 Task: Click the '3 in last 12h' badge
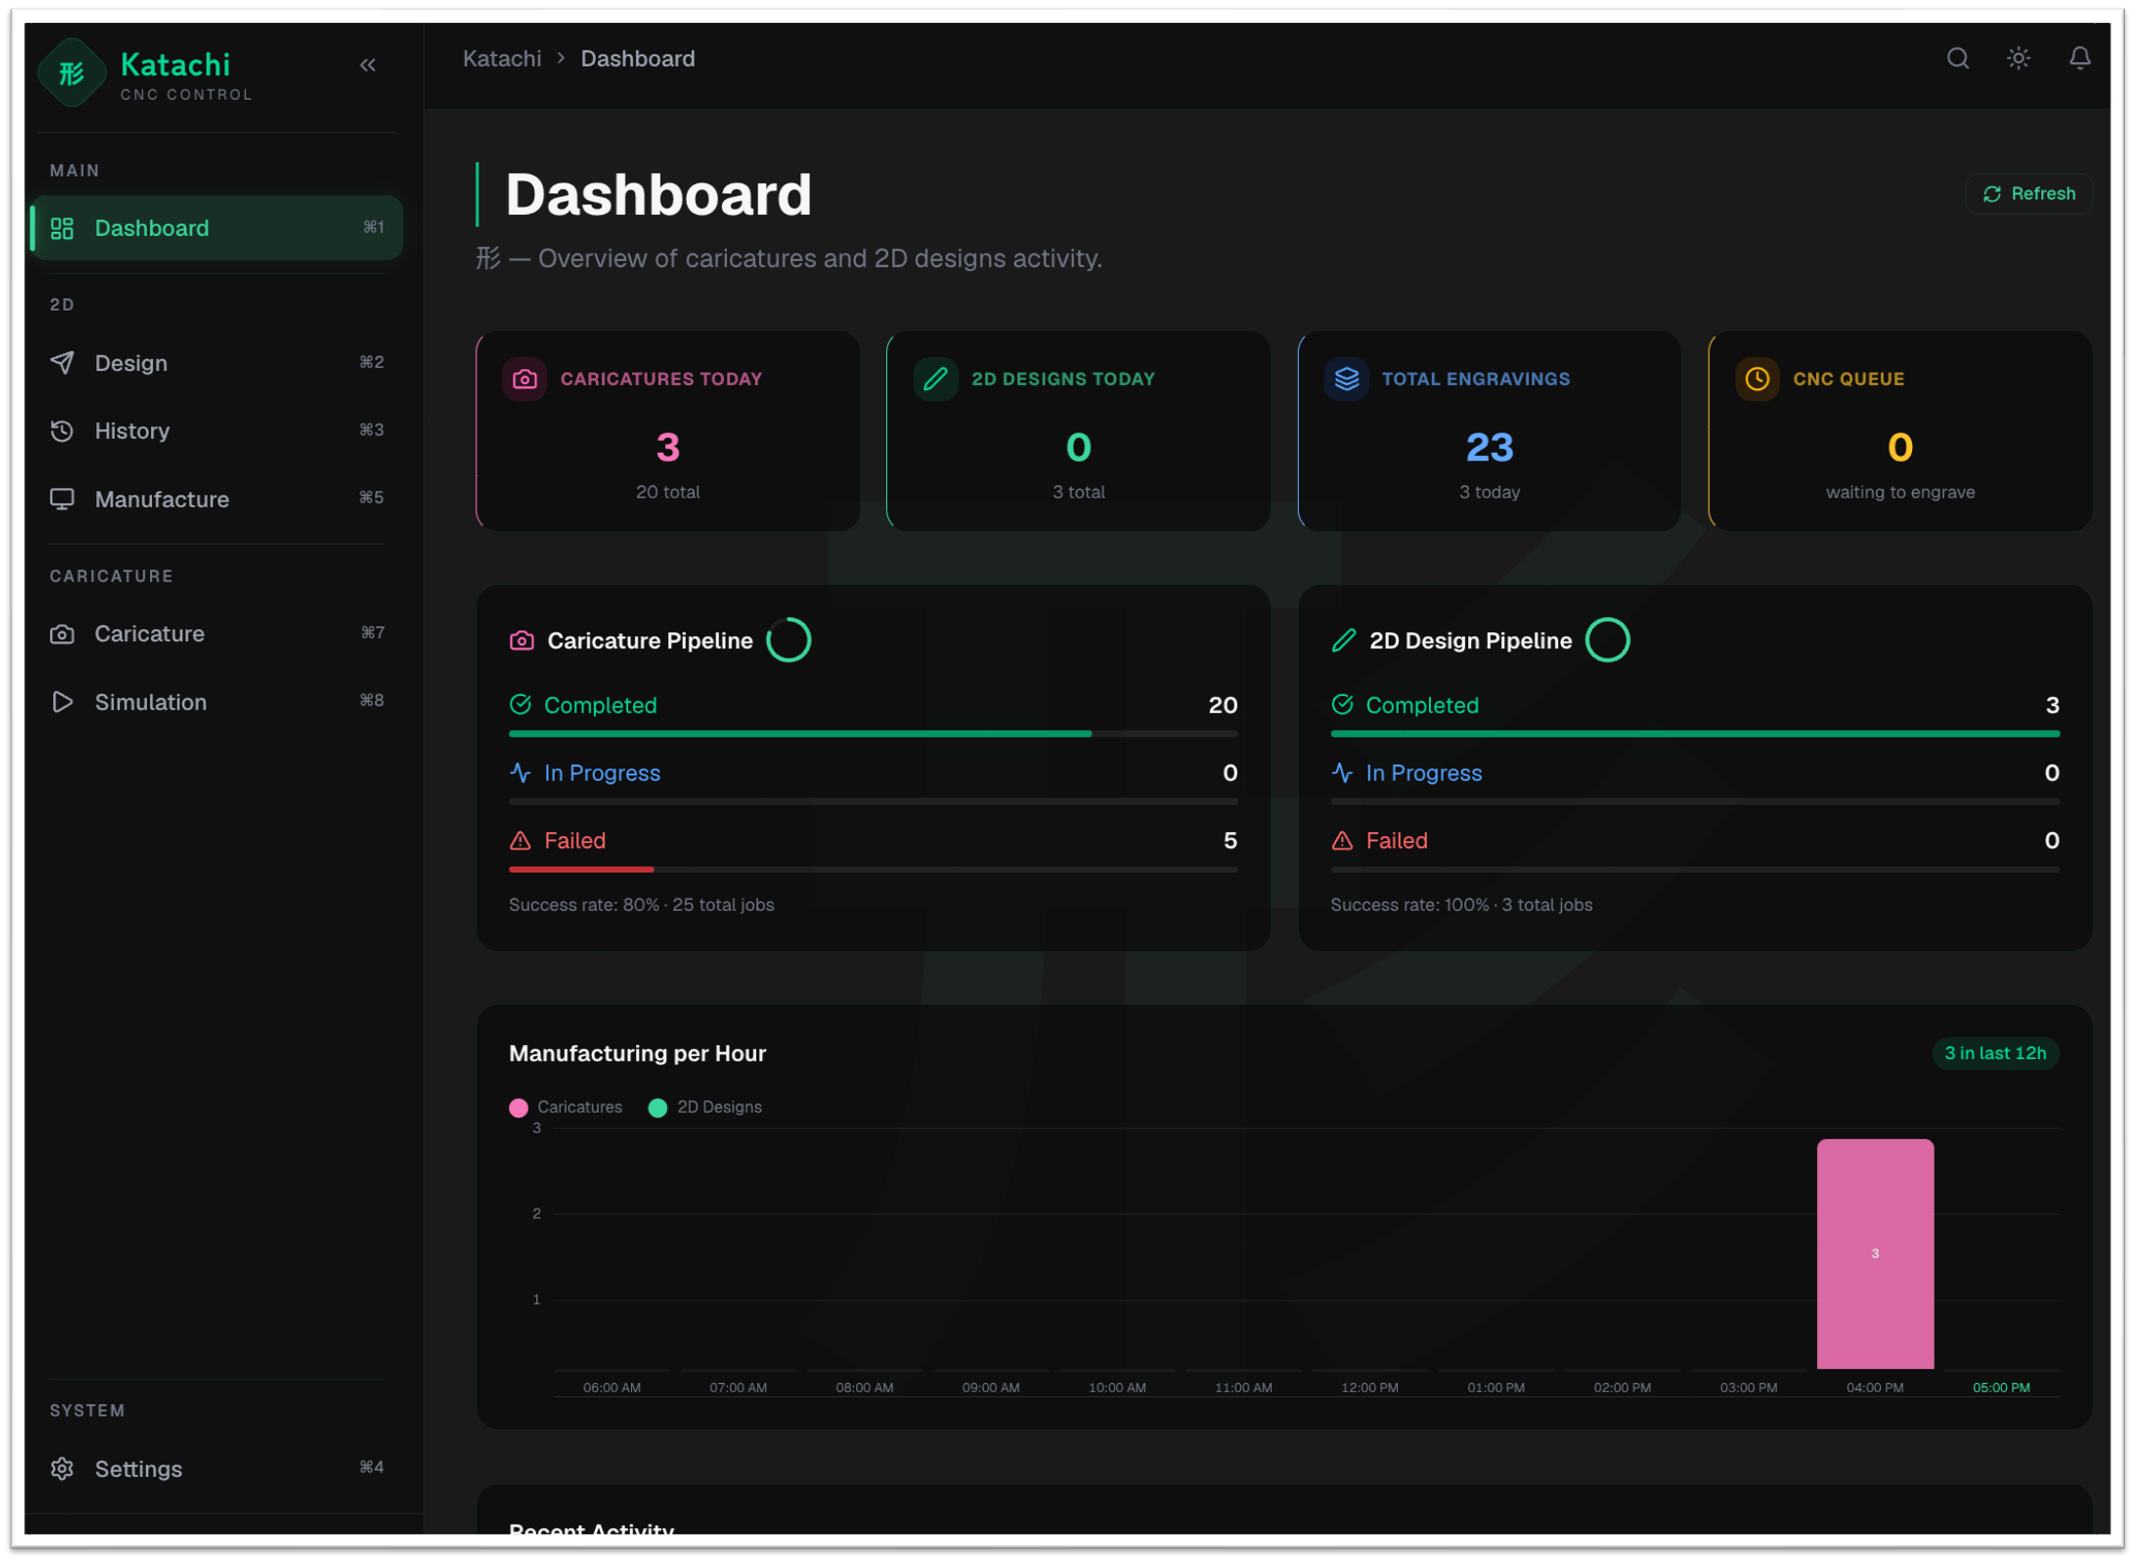click(x=1994, y=1053)
